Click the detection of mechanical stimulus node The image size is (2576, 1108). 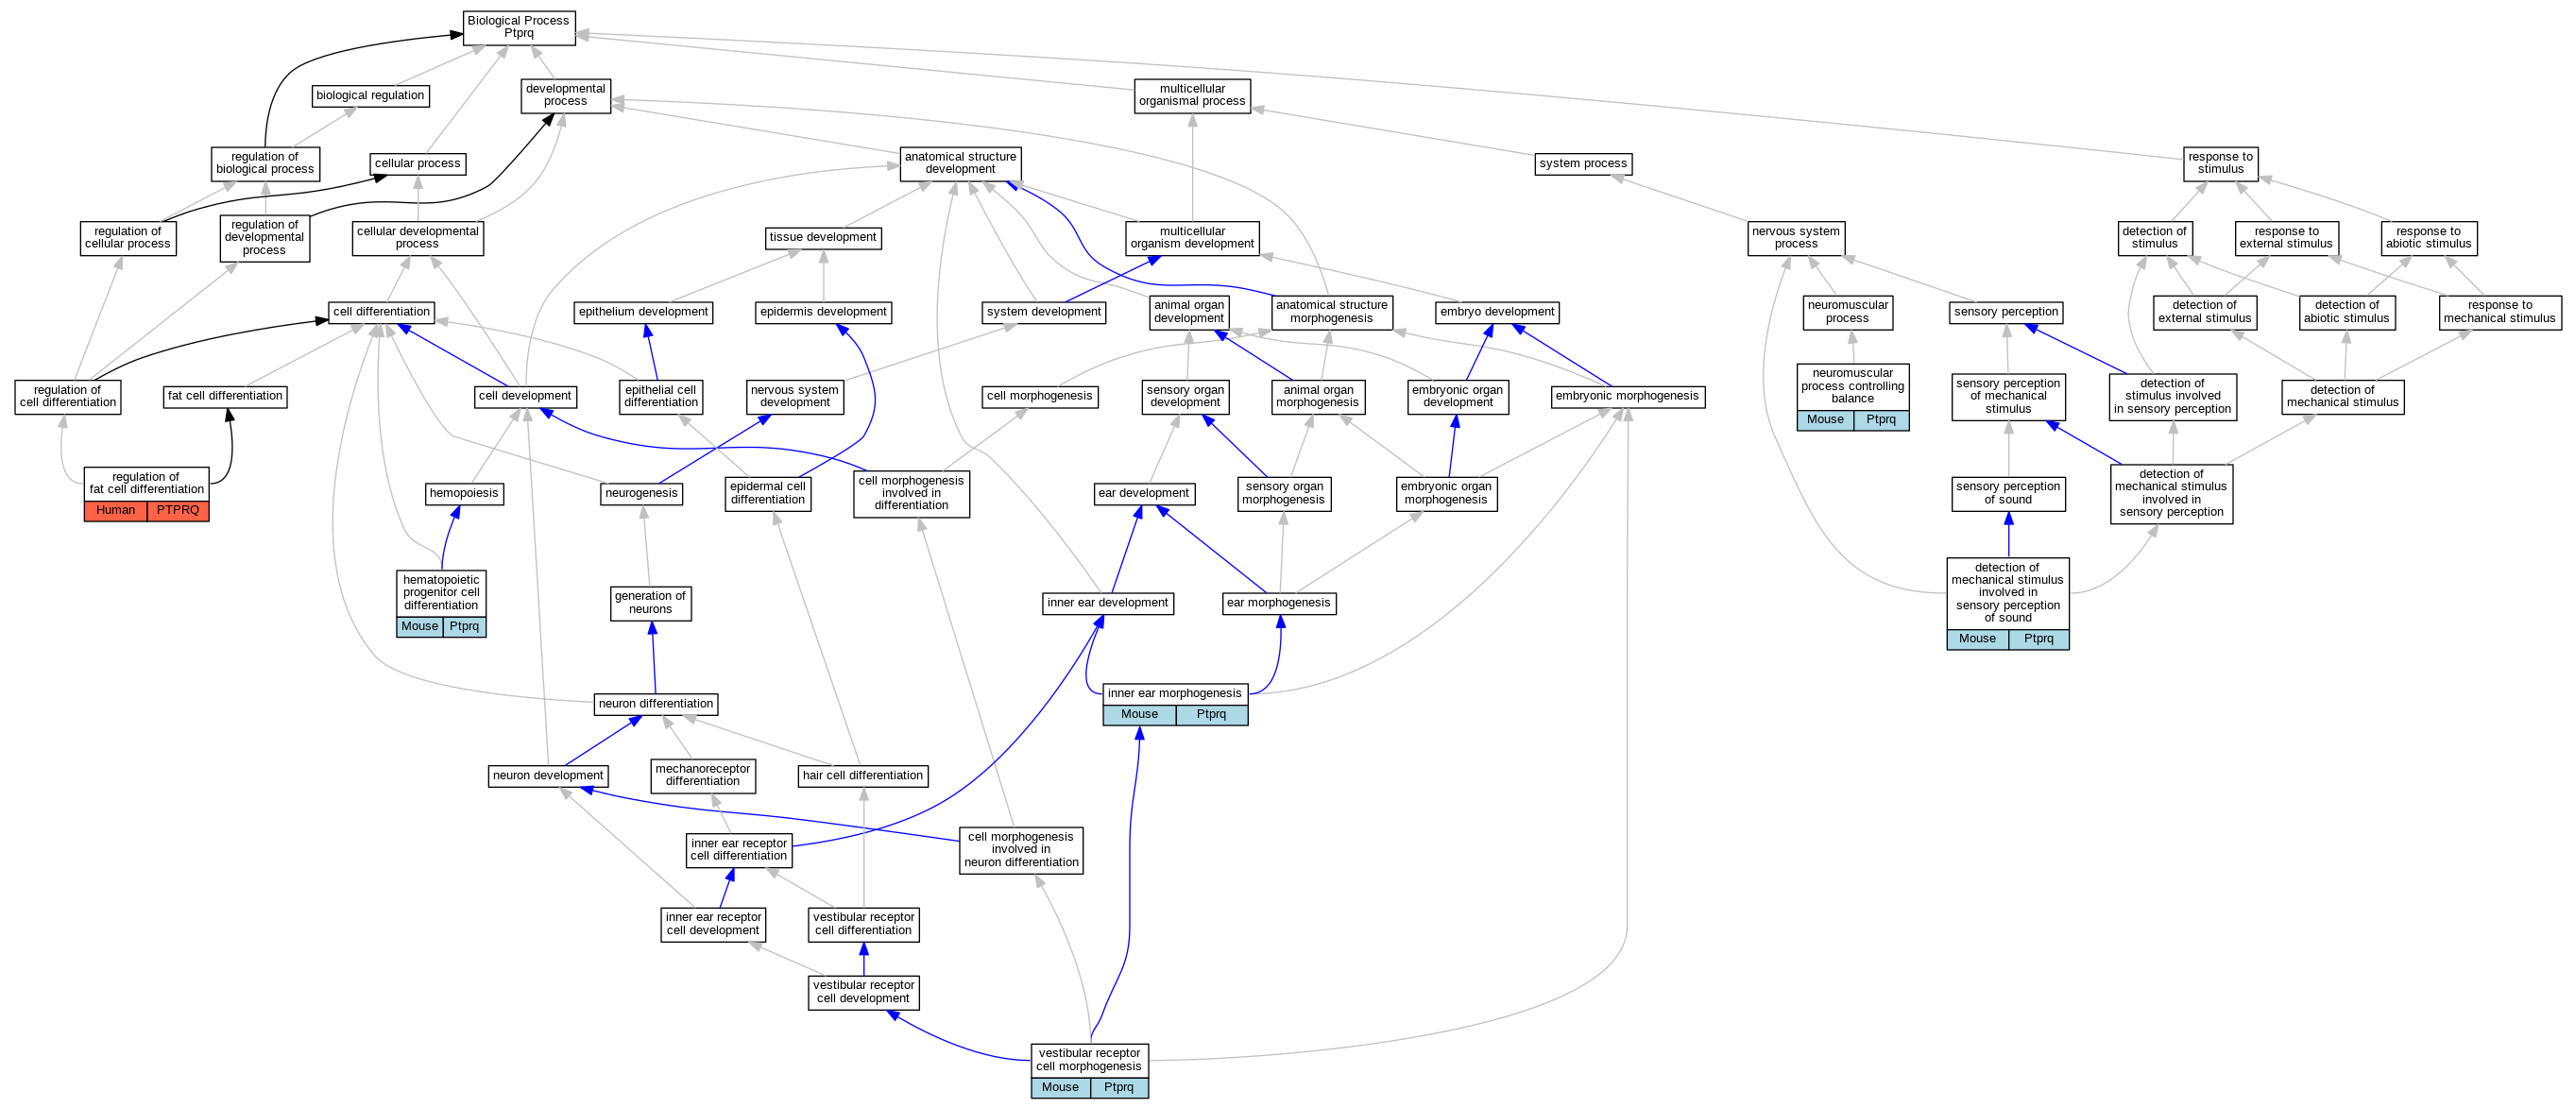tap(2342, 396)
